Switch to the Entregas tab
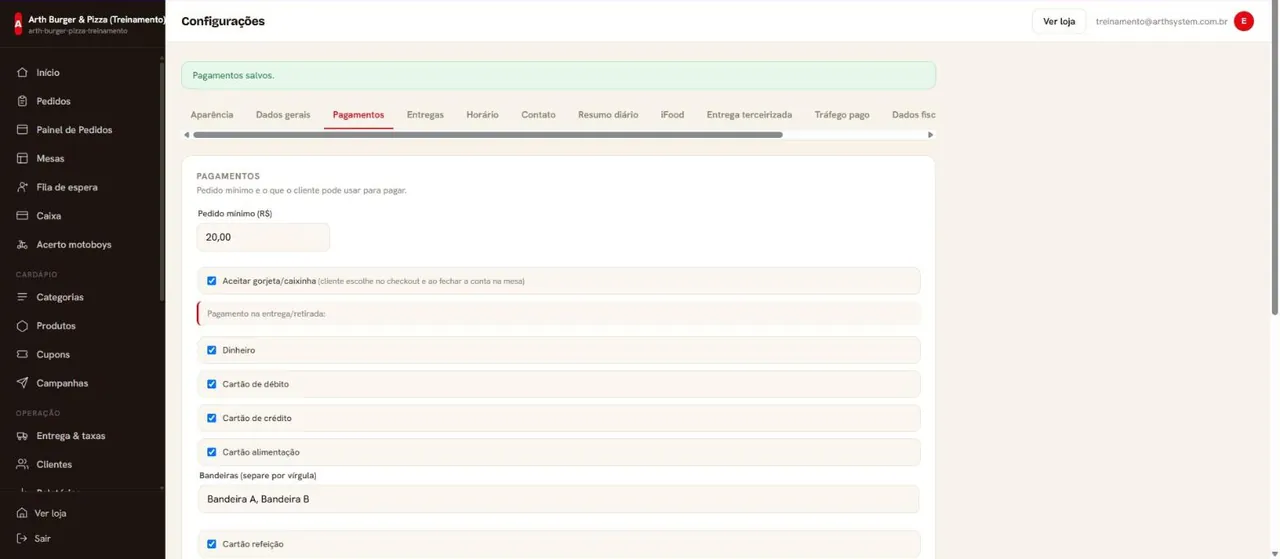The height and width of the screenshot is (559, 1280). click(x=425, y=115)
